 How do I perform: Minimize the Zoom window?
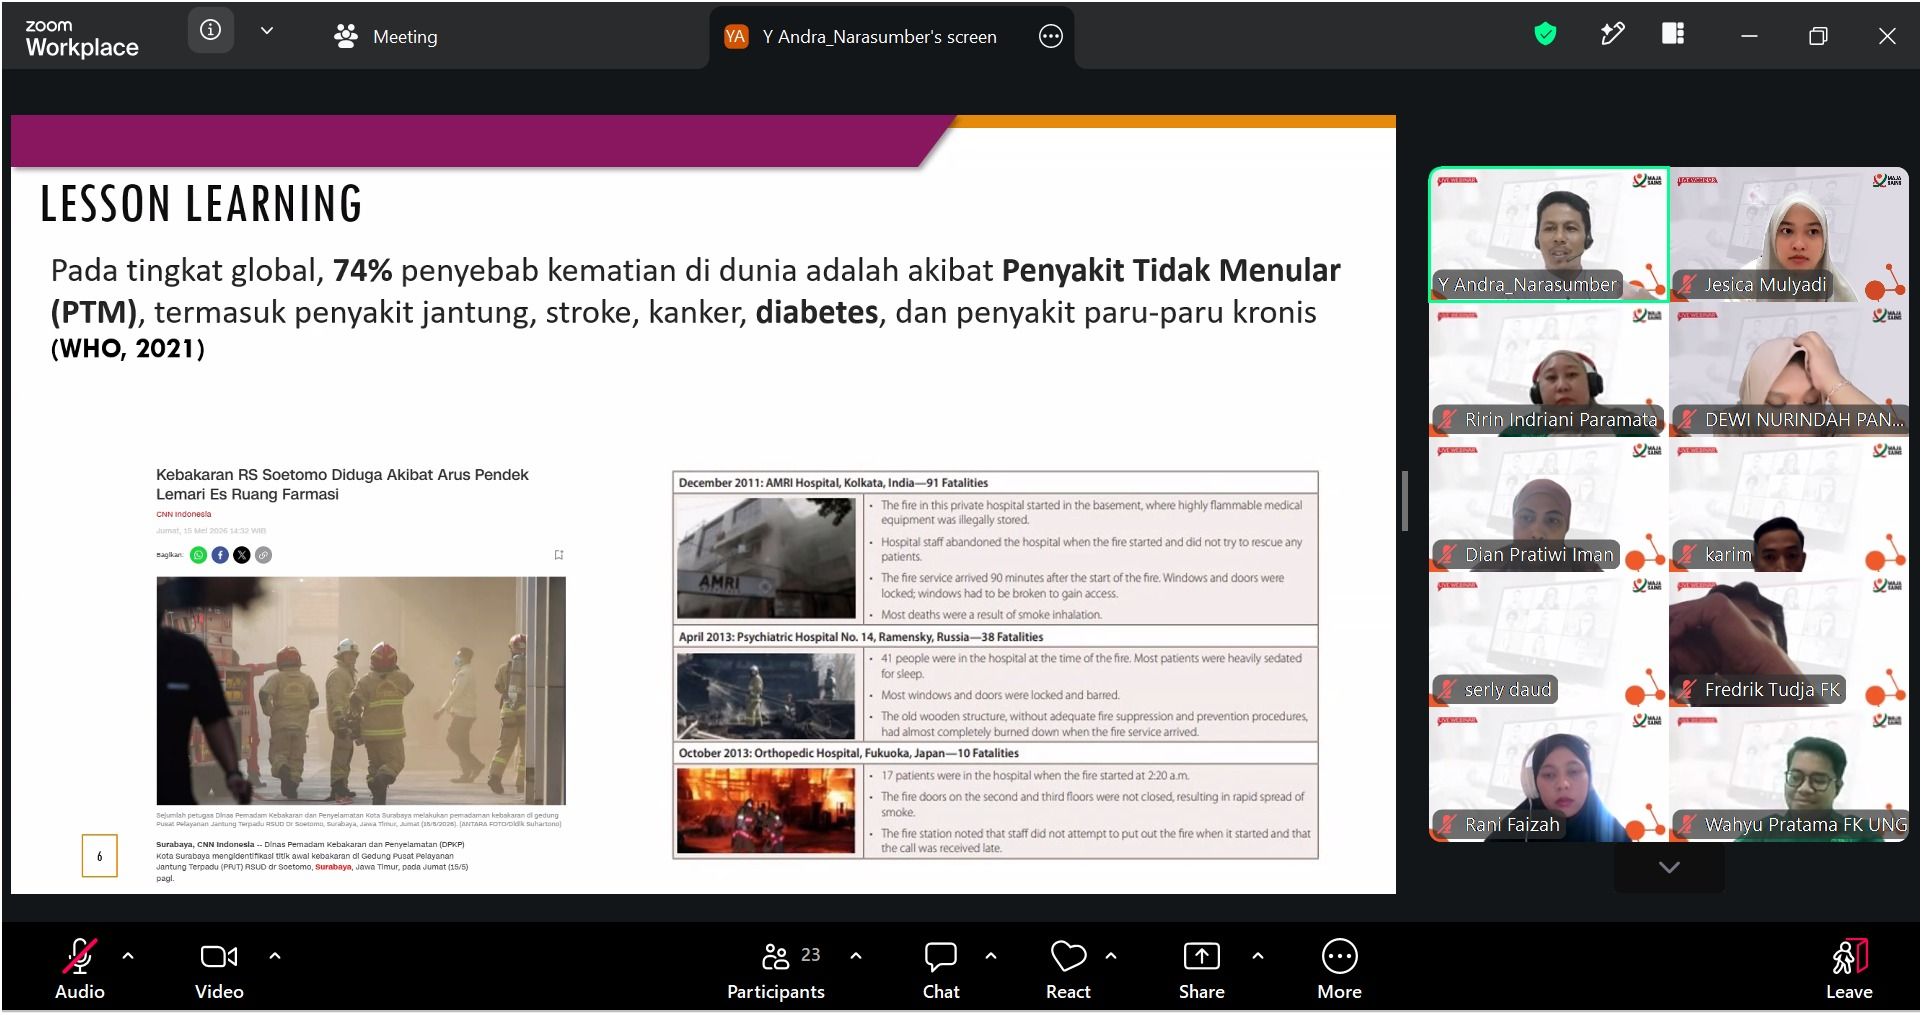tap(1749, 36)
